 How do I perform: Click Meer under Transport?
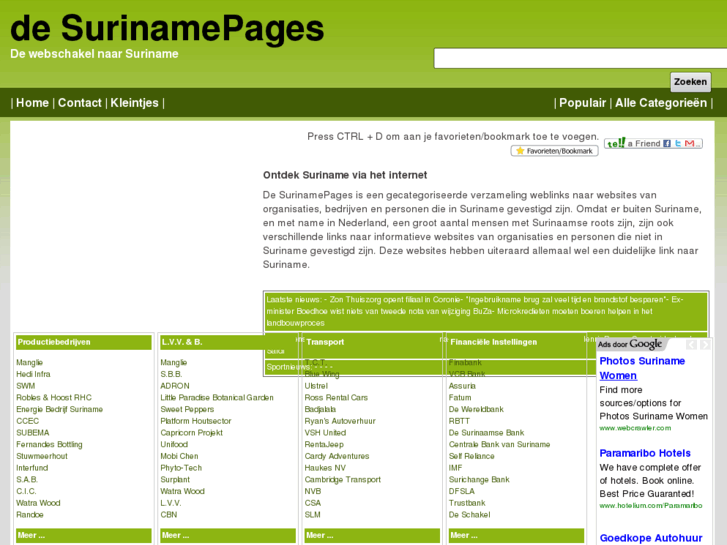tap(372, 535)
